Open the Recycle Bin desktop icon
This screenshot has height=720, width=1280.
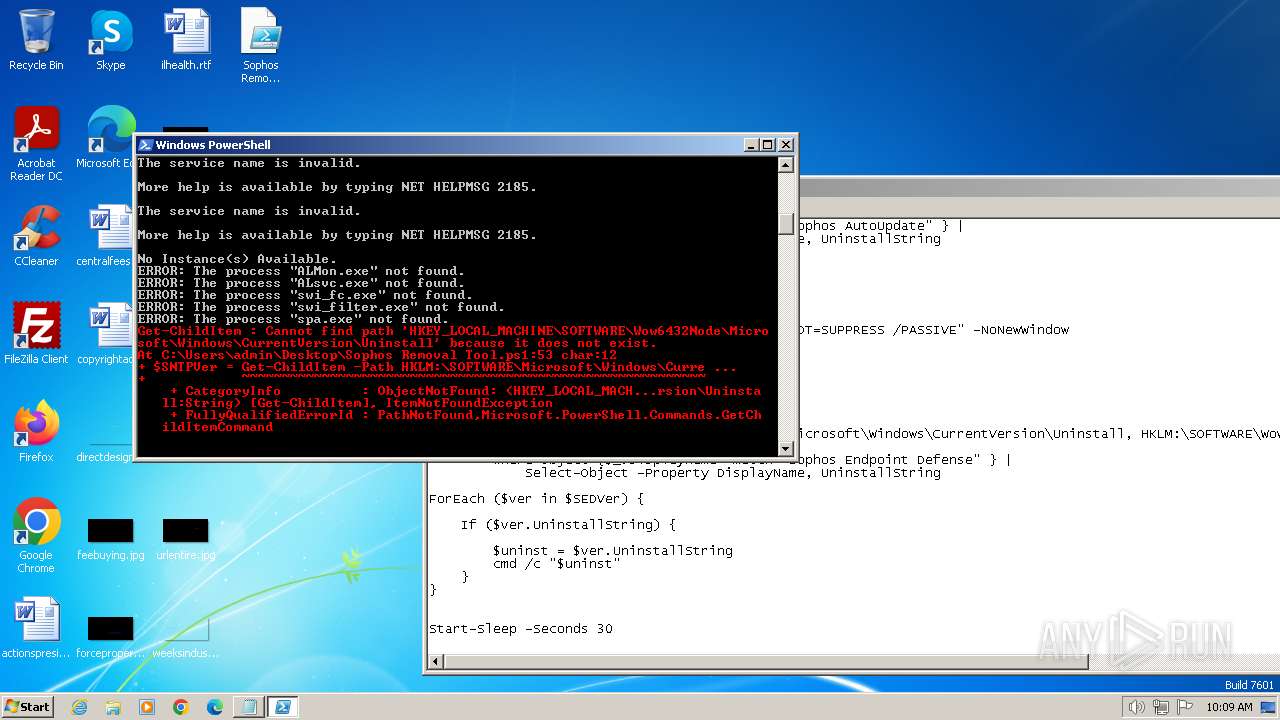point(36,40)
